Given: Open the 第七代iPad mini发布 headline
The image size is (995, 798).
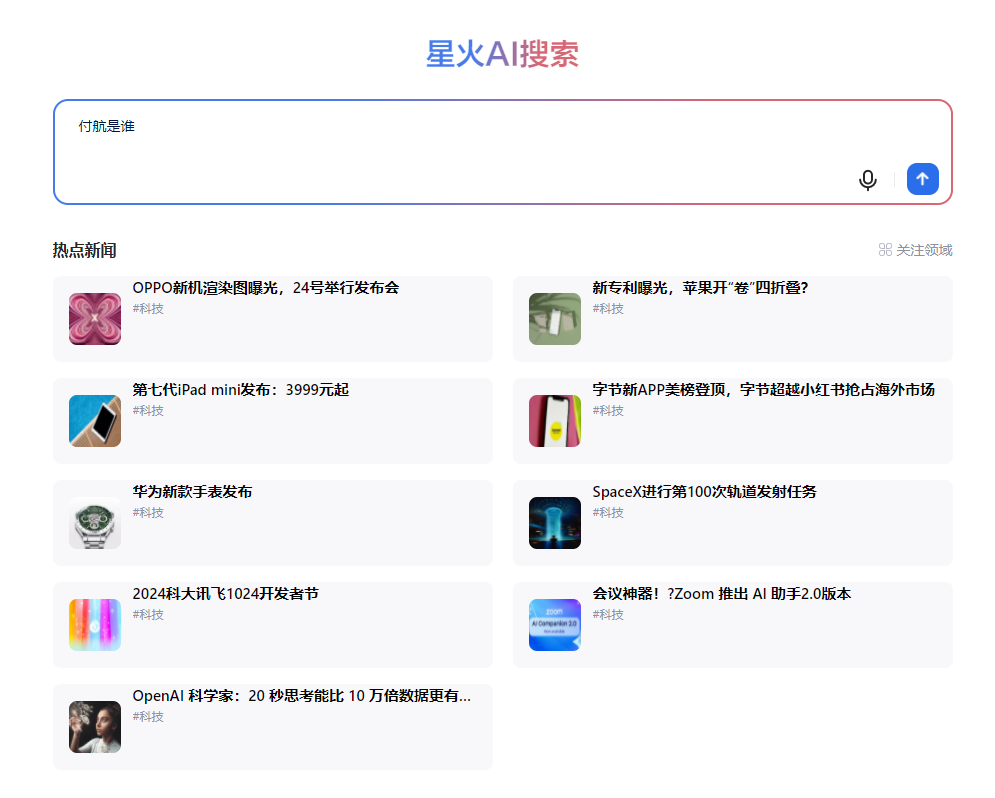Looking at the screenshot, I should click(241, 389).
